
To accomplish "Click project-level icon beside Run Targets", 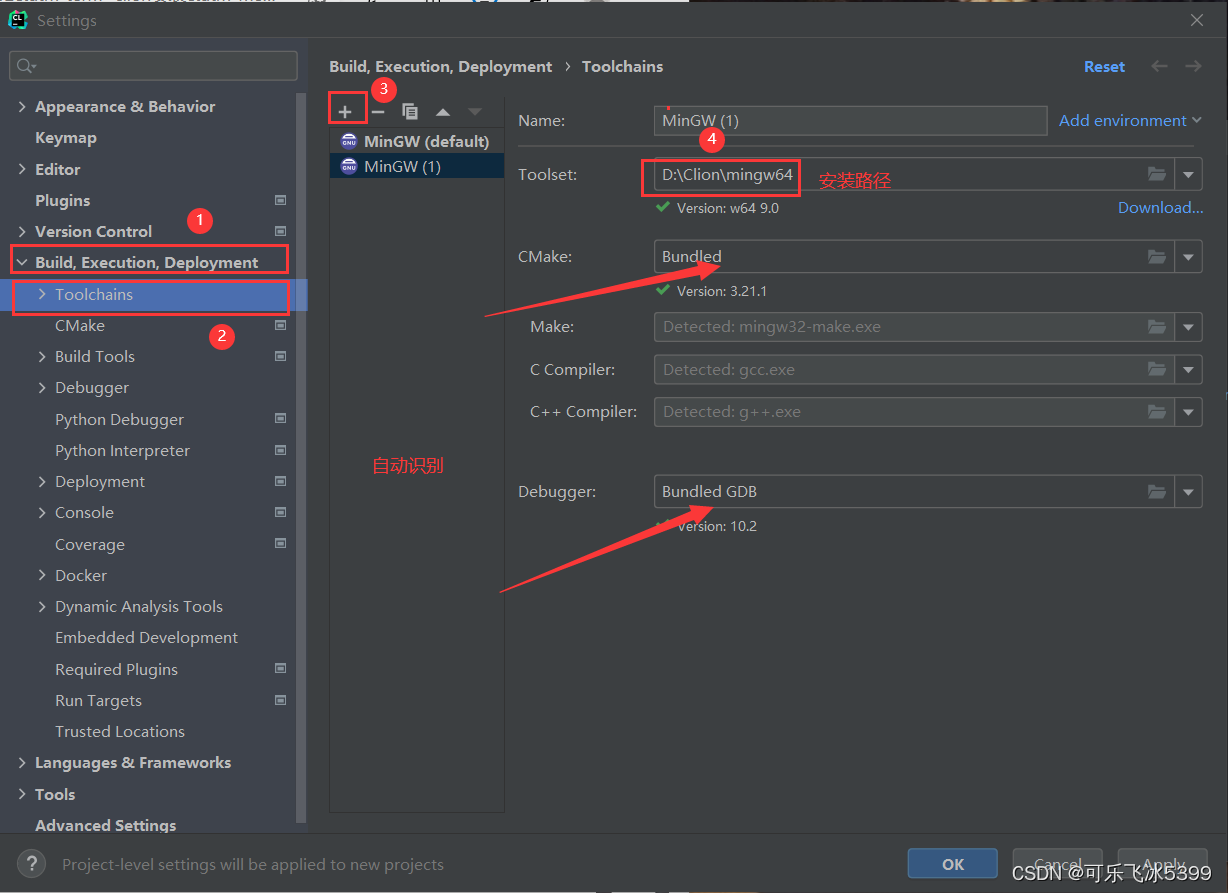I will [280, 700].
